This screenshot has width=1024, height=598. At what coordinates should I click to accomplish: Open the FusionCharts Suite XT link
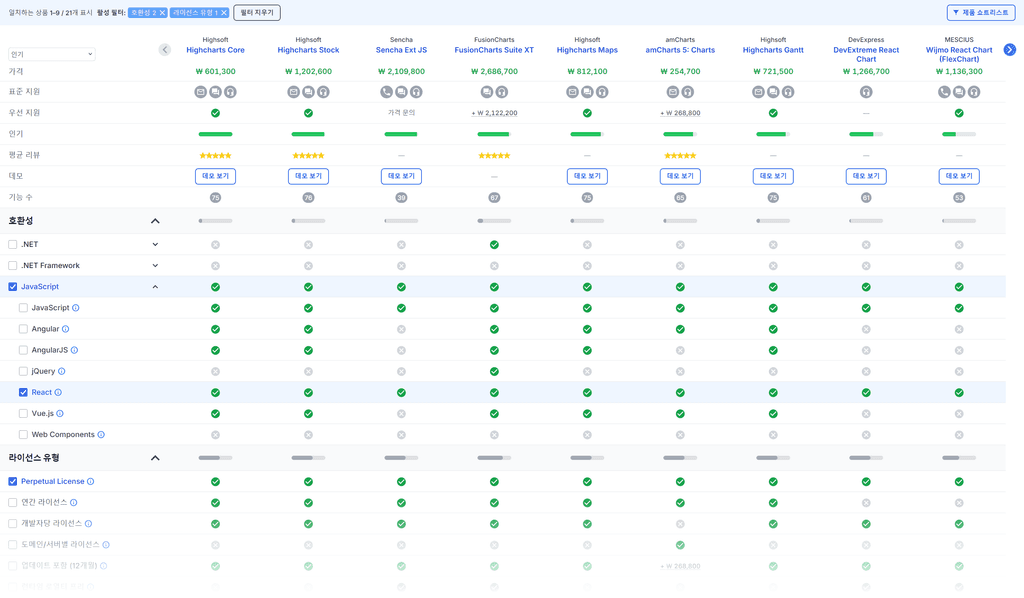[x=494, y=50]
